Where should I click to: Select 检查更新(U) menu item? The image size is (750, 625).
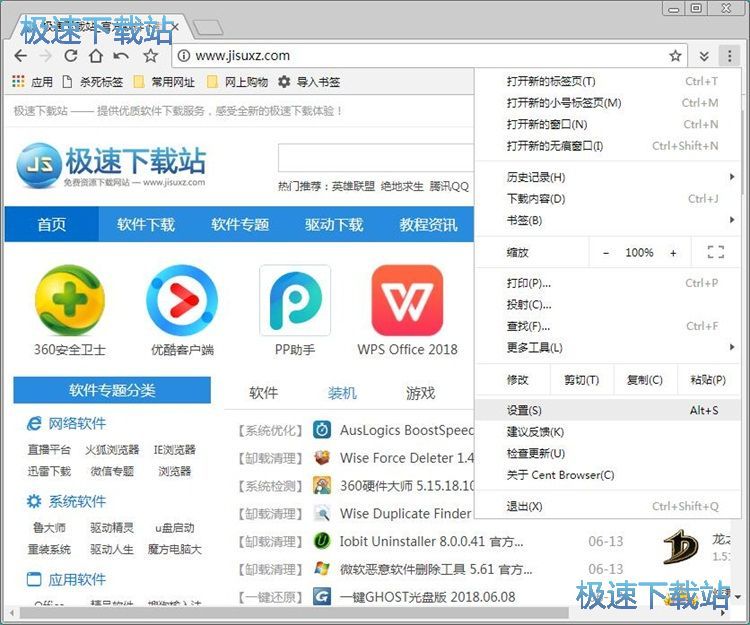click(607, 453)
